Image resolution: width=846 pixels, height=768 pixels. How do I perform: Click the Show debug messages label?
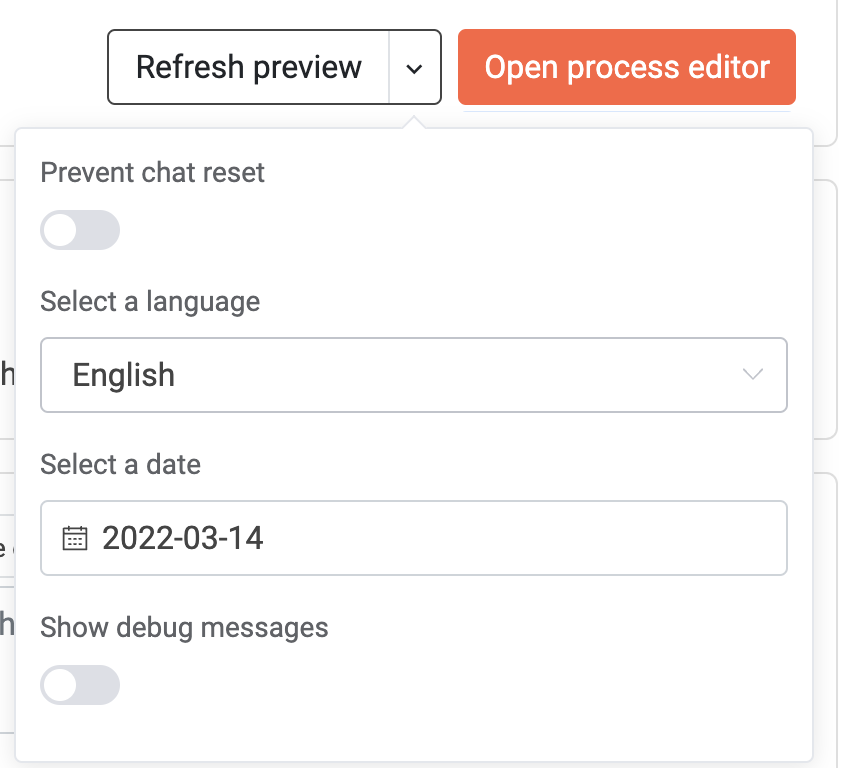point(184,627)
